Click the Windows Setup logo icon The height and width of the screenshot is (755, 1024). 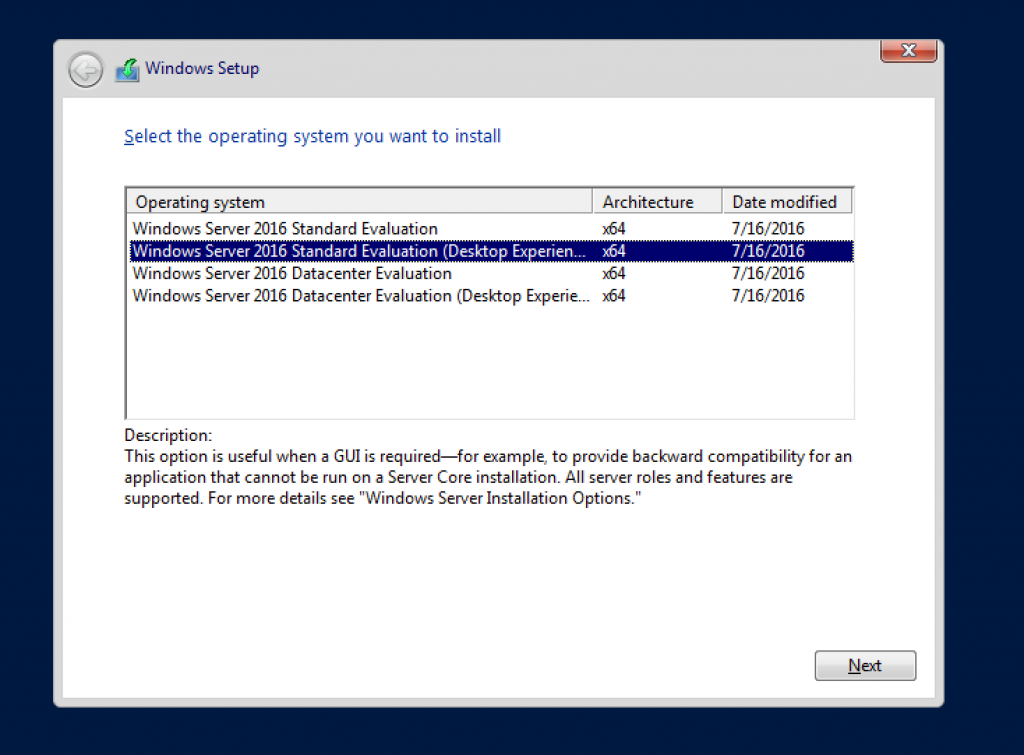(128, 68)
